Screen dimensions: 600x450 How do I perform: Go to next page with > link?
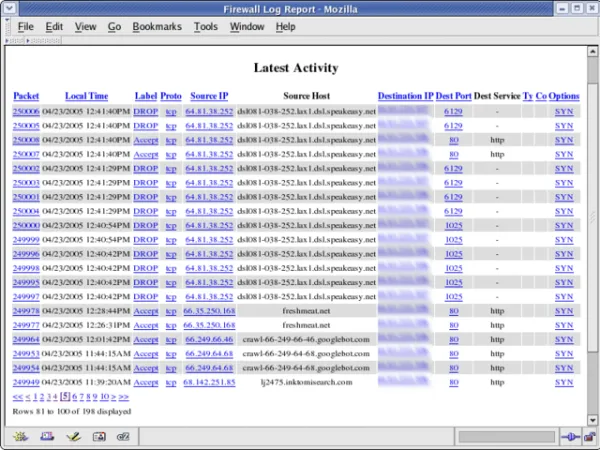coord(113,397)
